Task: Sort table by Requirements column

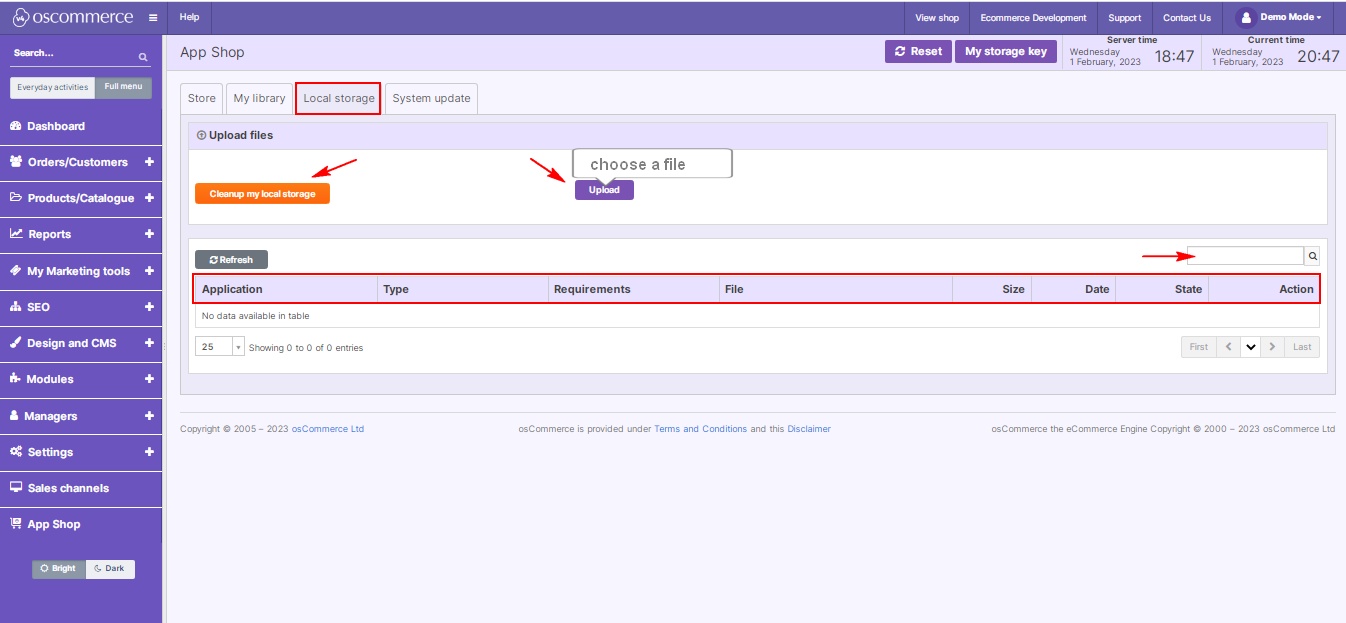Action: tap(634, 289)
